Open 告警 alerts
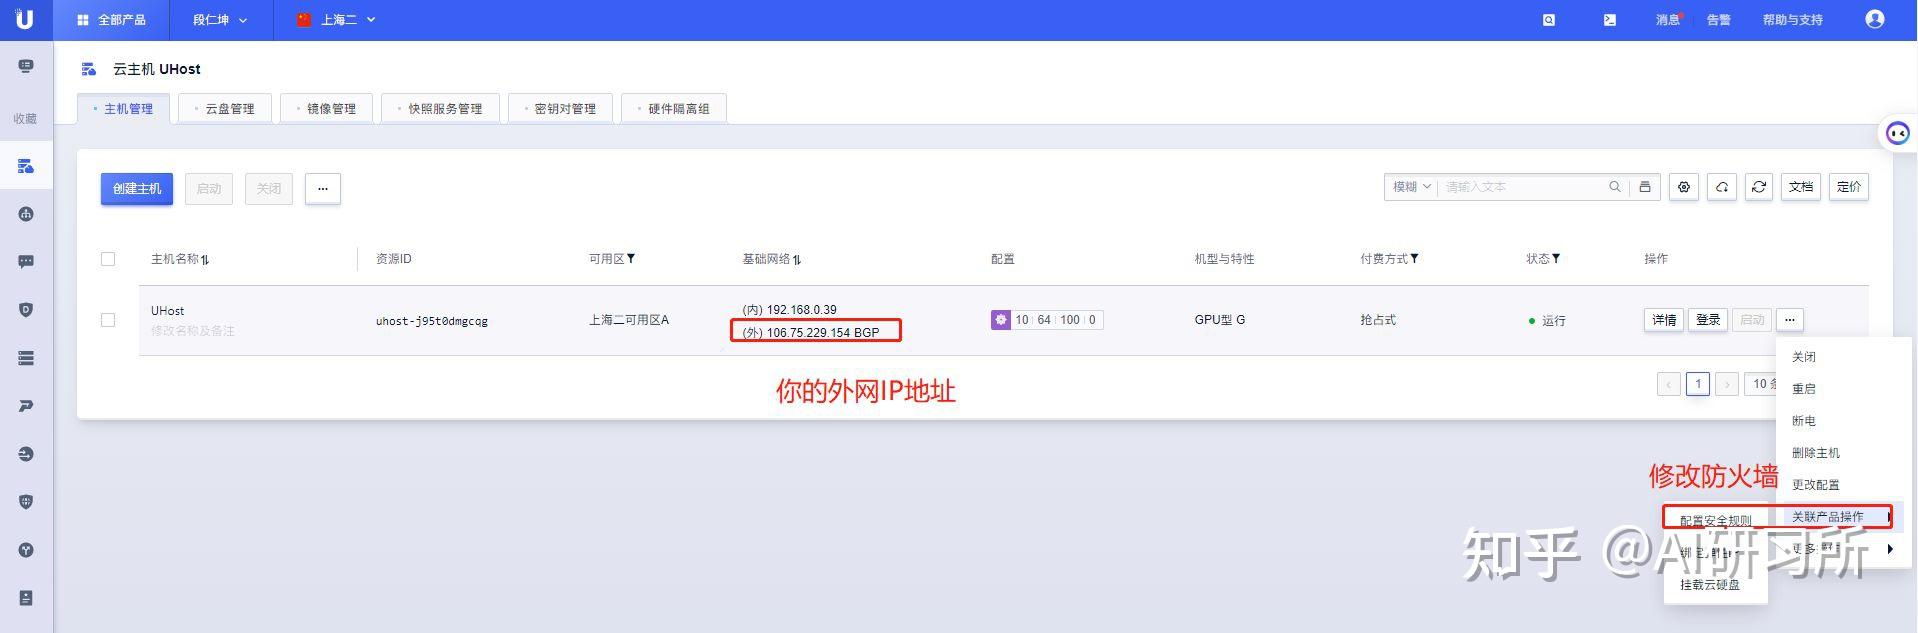 click(1718, 20)
